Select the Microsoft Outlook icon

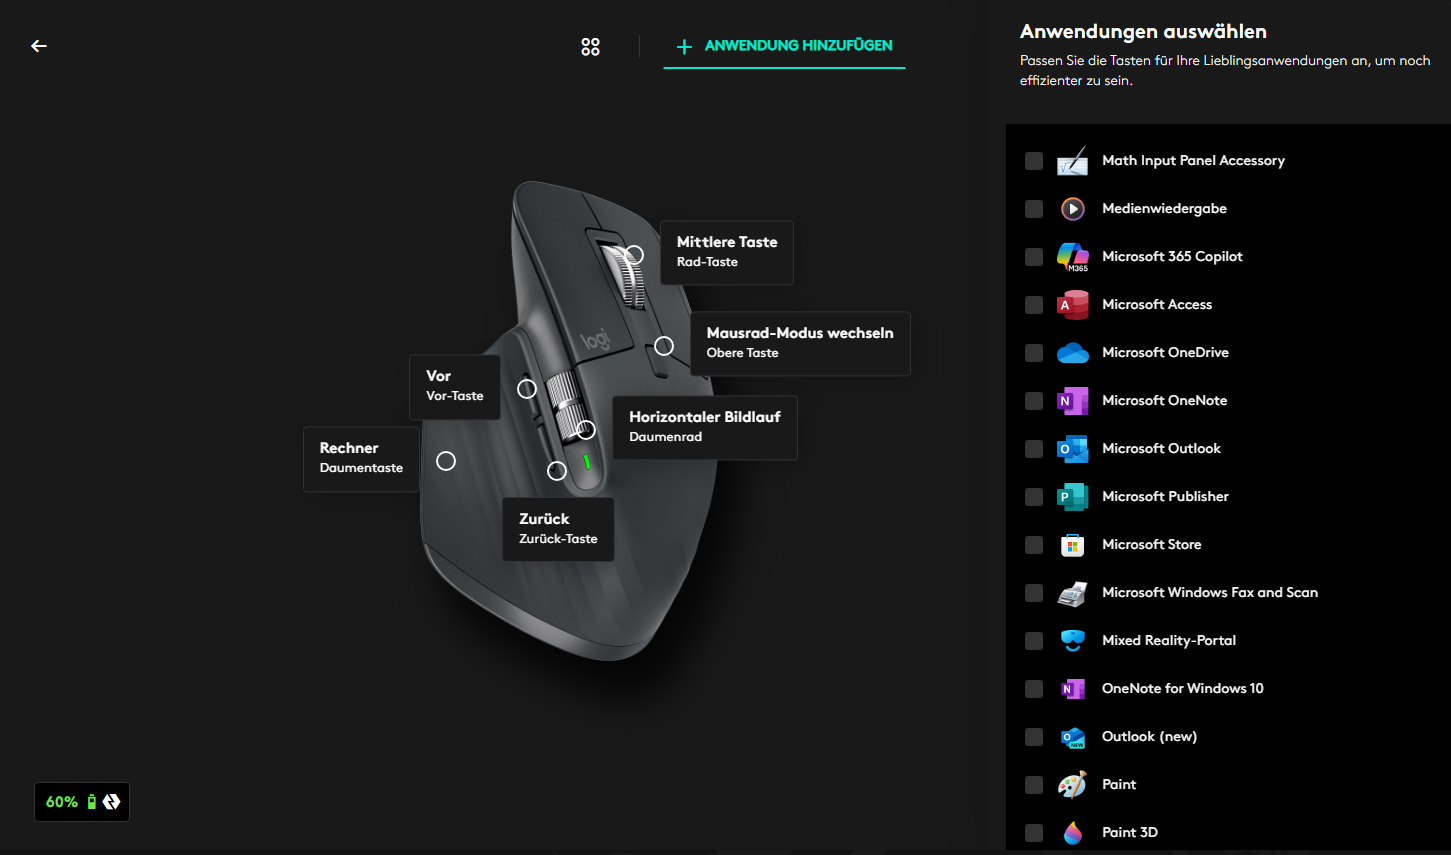(1073, 449)
